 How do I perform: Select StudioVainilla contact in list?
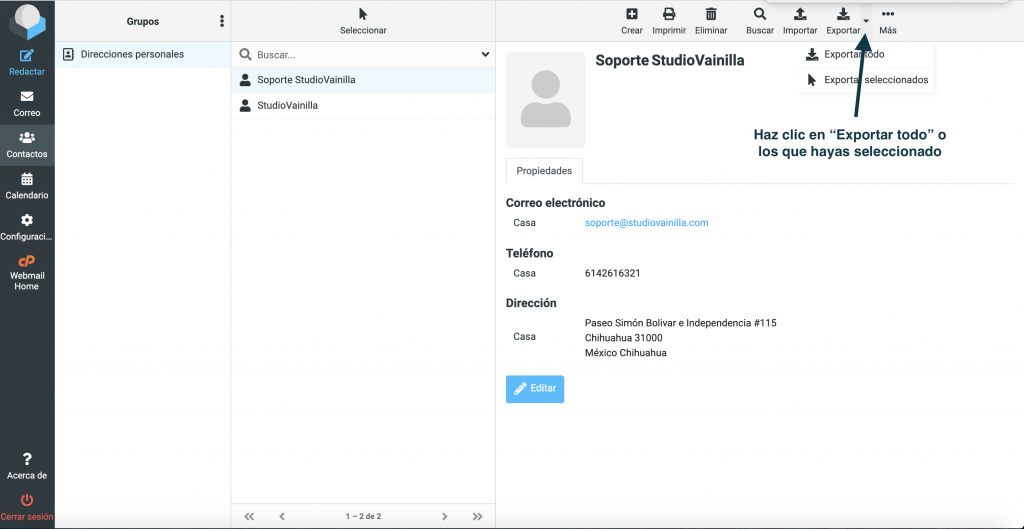287,105
